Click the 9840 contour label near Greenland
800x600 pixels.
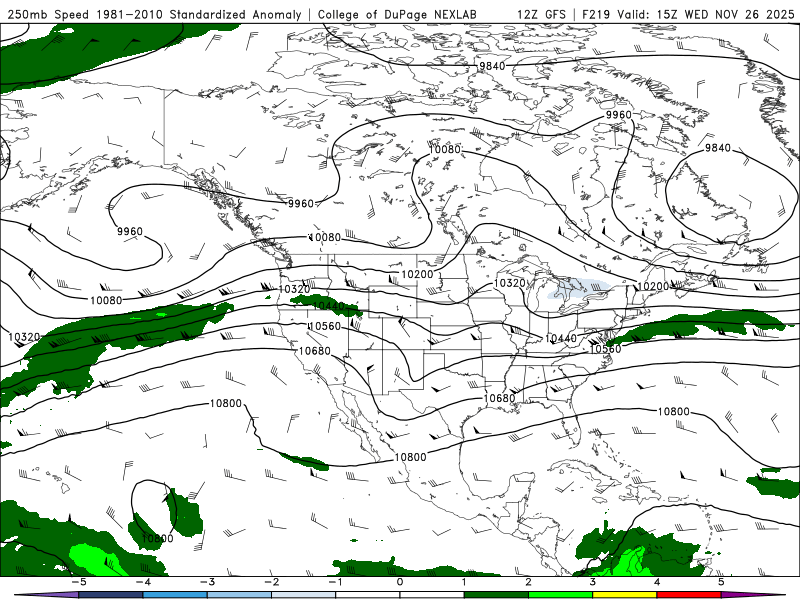(718, 148)
